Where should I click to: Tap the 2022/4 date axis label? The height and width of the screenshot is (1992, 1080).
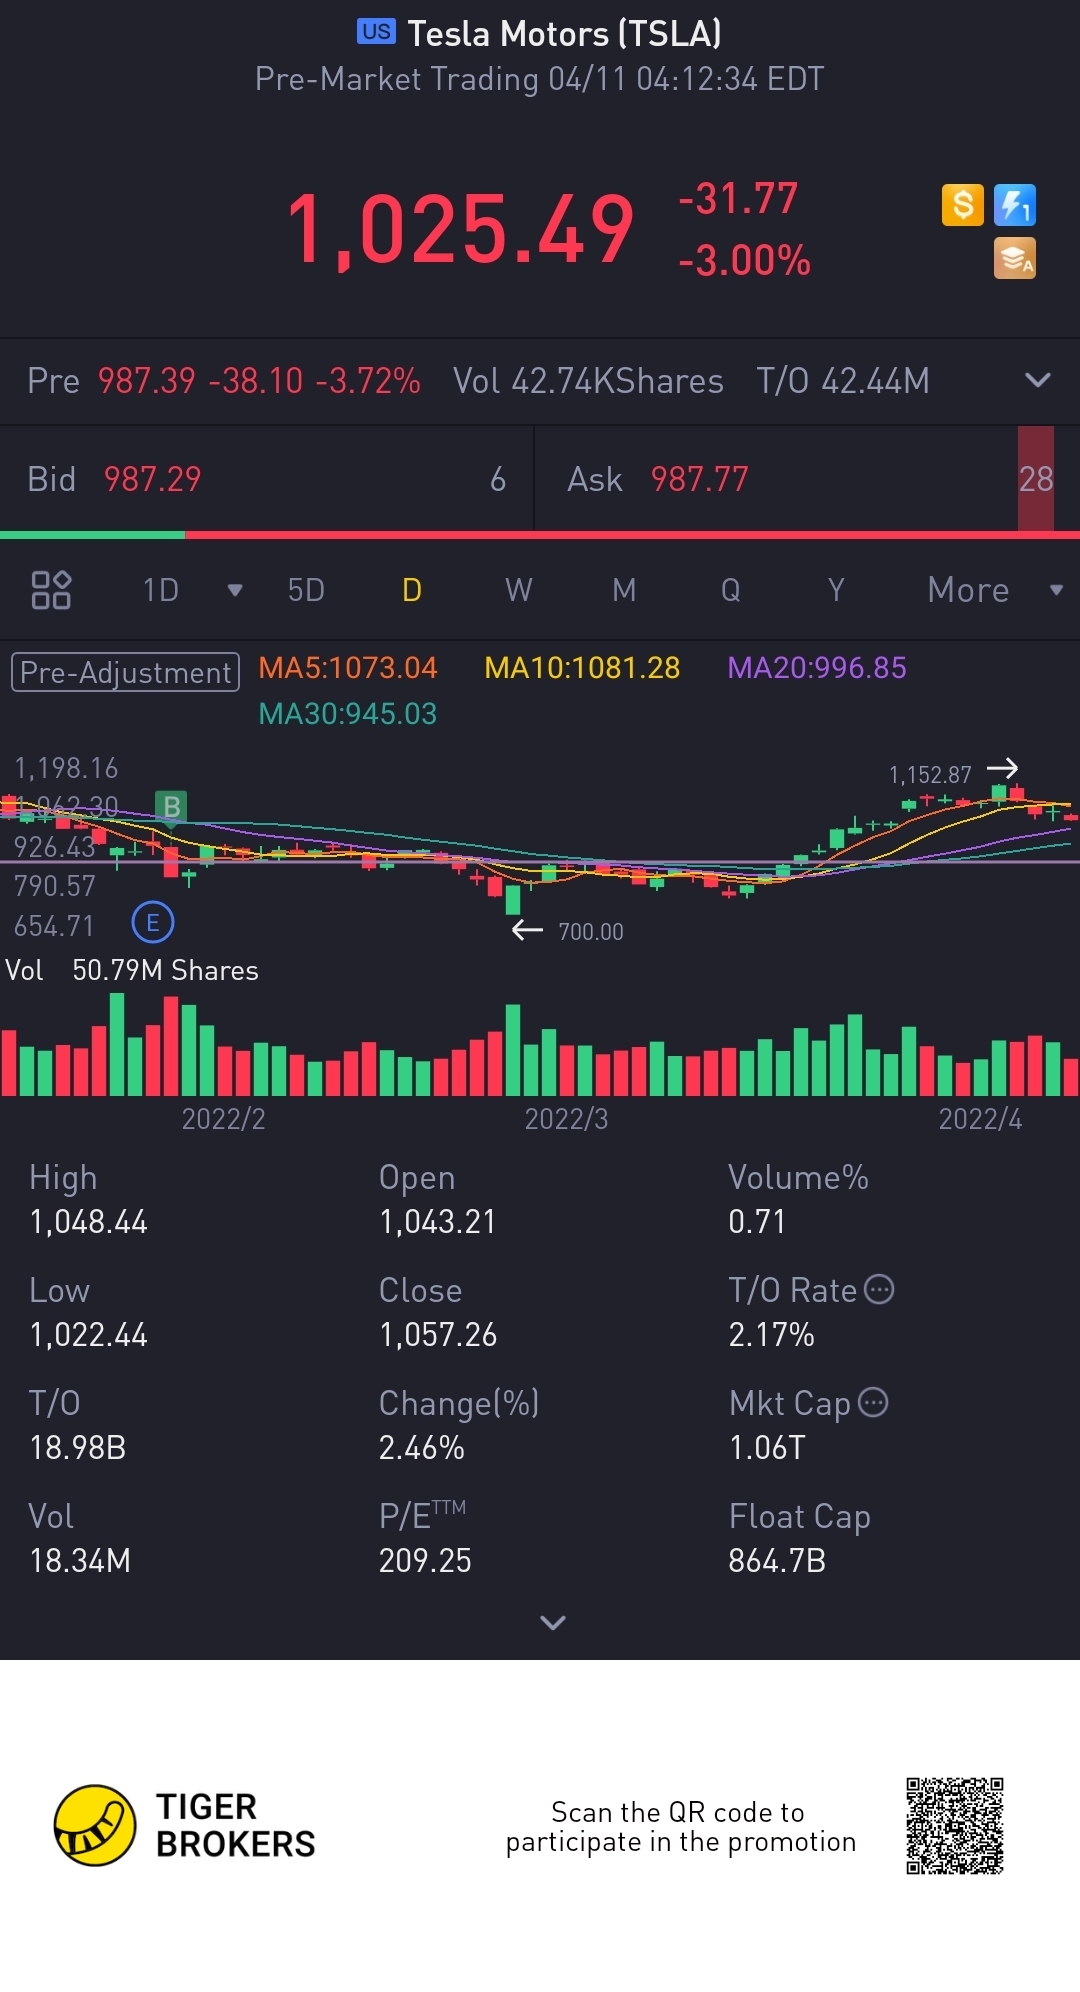click(980, 1119)
